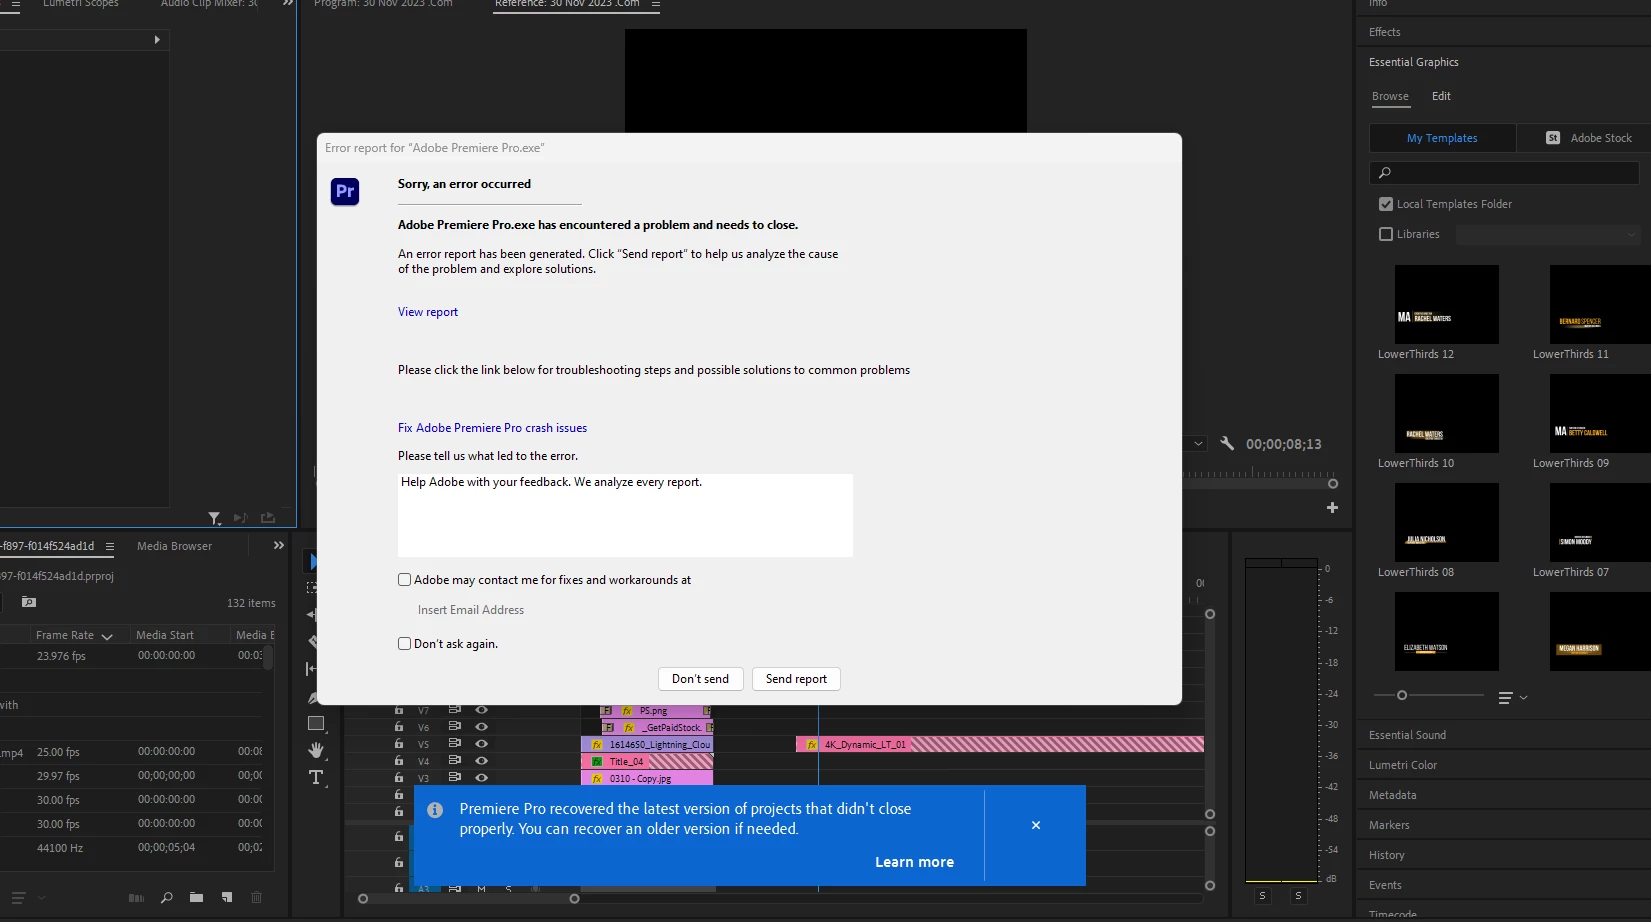Open the Reference monitor panel menu
1651x922 pixels.
coord(655,4)
